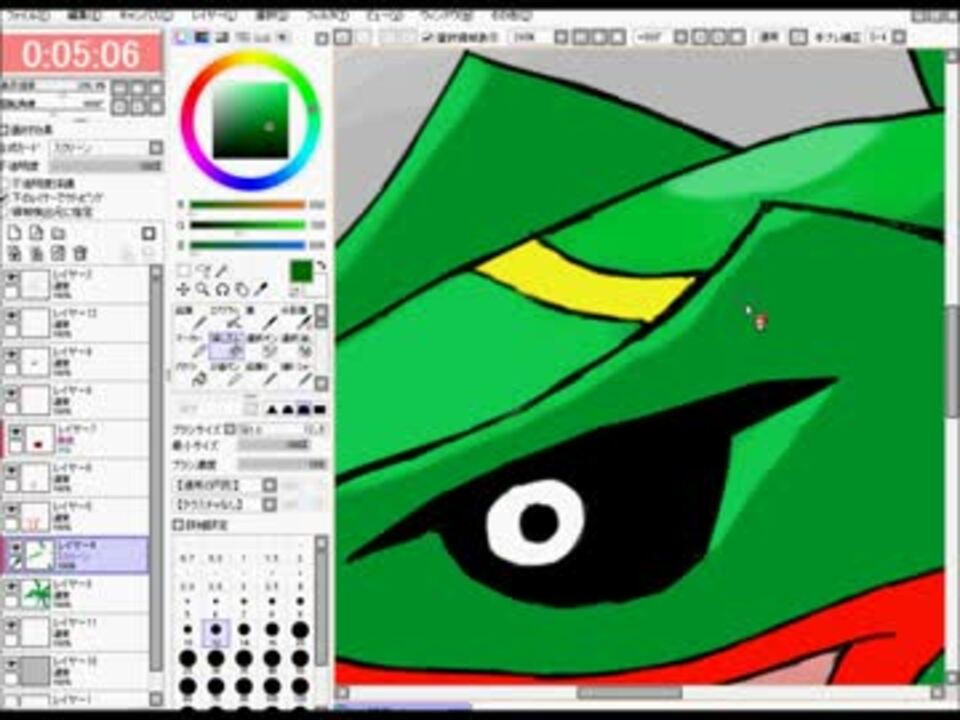Toggle advanced brush settings checkbox
This screenshot has height=720, width=960.
pos(178,525)
